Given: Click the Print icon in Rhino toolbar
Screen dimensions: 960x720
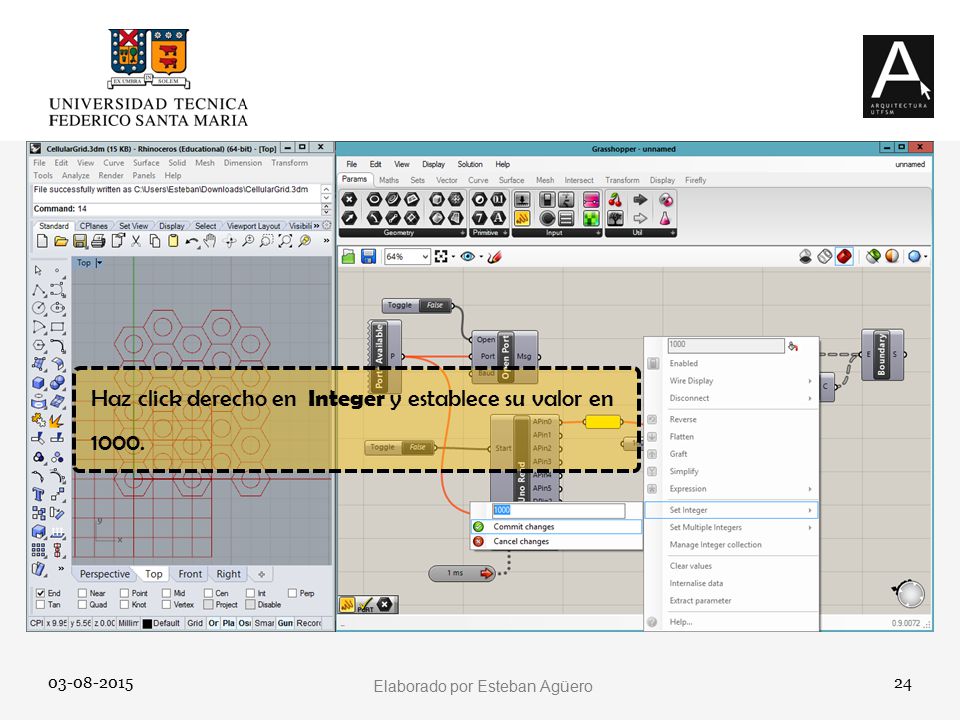Looking at the screenshot, I should click(98, 241).
